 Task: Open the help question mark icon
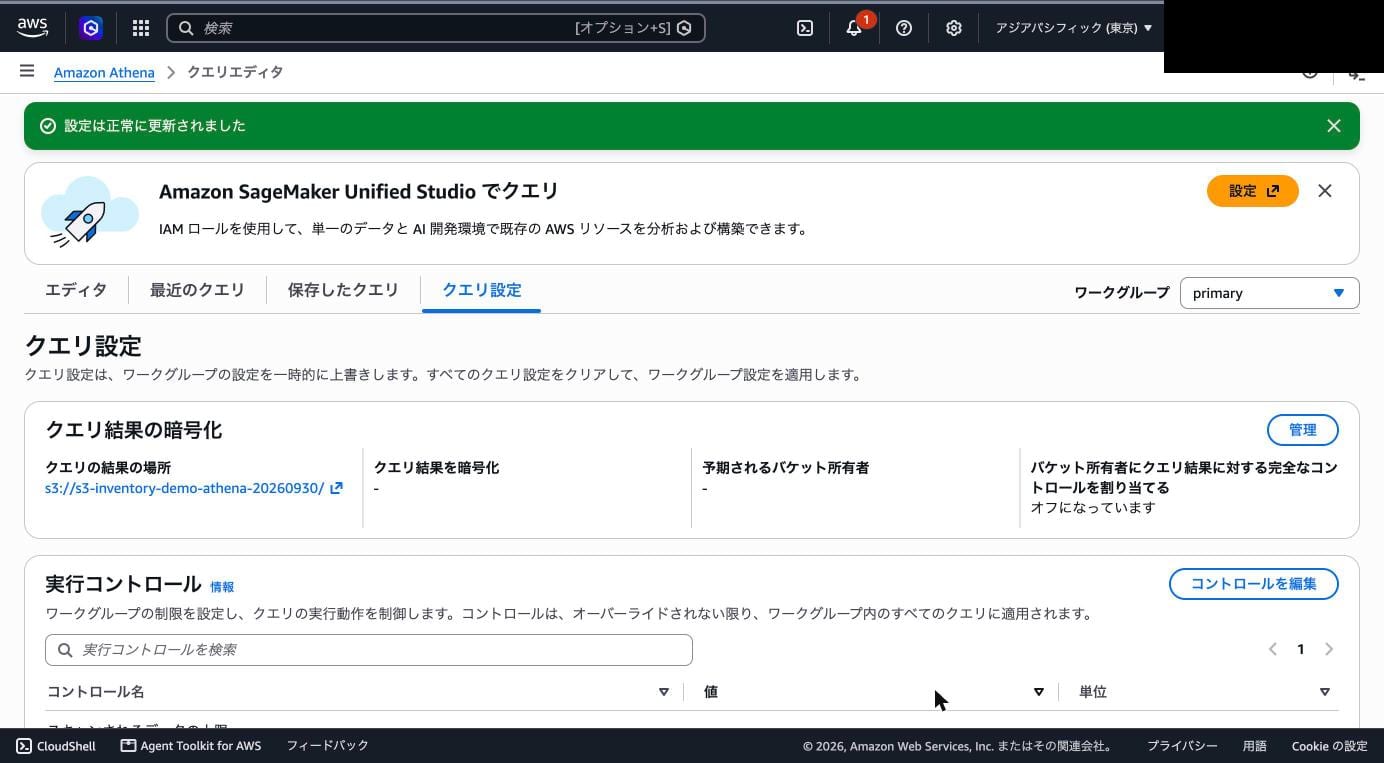[904, 28]
